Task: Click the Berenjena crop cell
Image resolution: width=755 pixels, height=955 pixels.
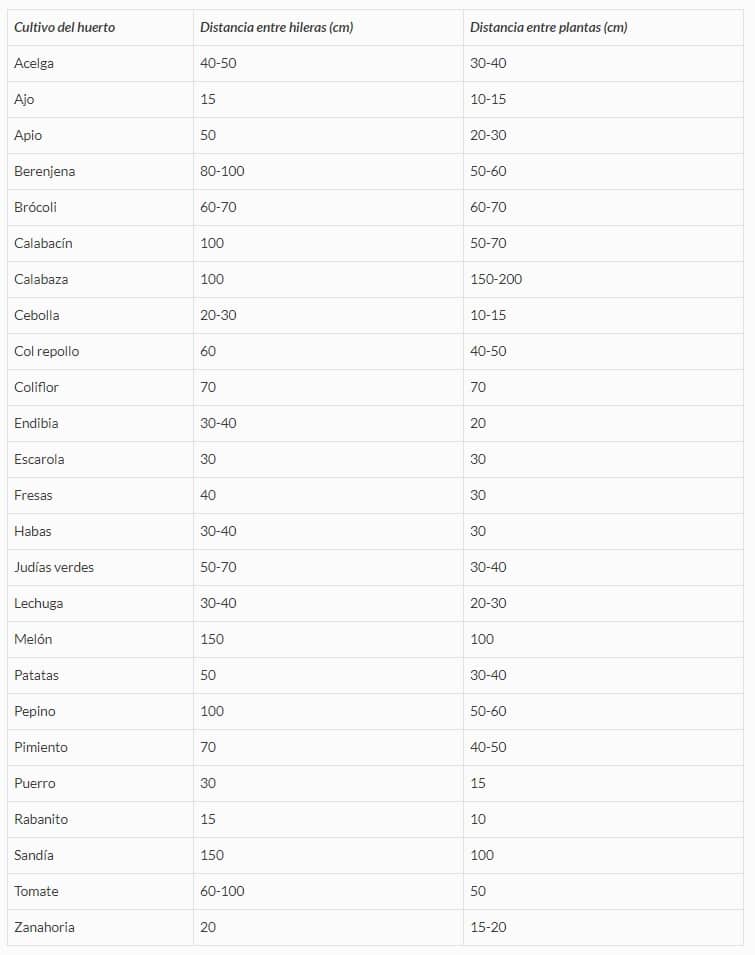Action: pos(44,171)
